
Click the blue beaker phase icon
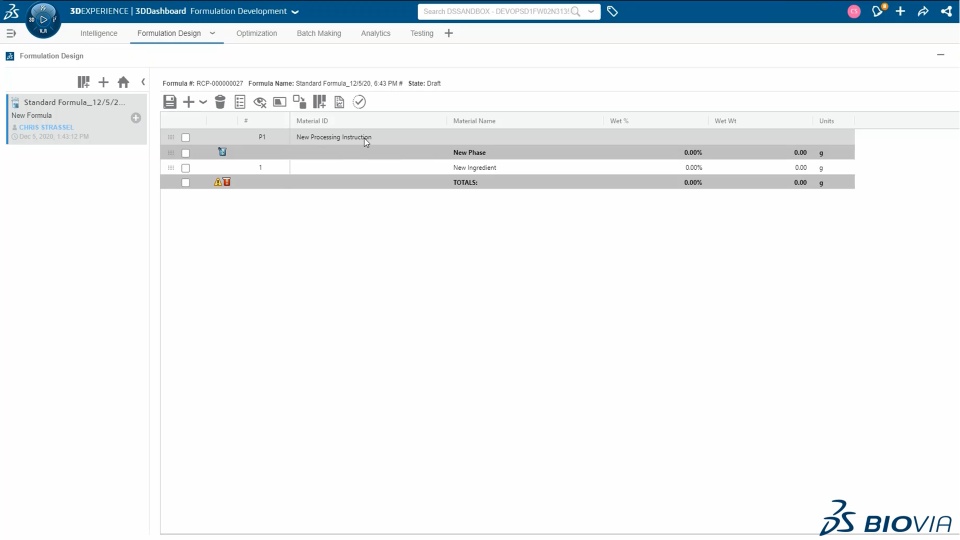(222, 152)
